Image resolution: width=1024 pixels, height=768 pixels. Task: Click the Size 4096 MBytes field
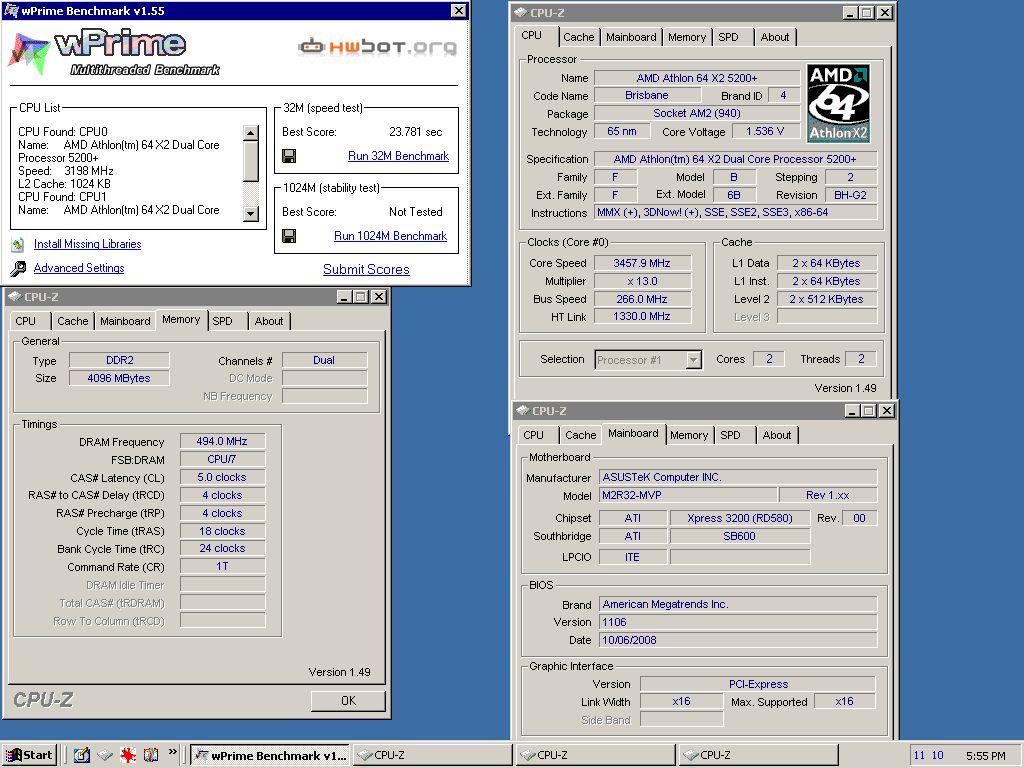tap(119, 378)
